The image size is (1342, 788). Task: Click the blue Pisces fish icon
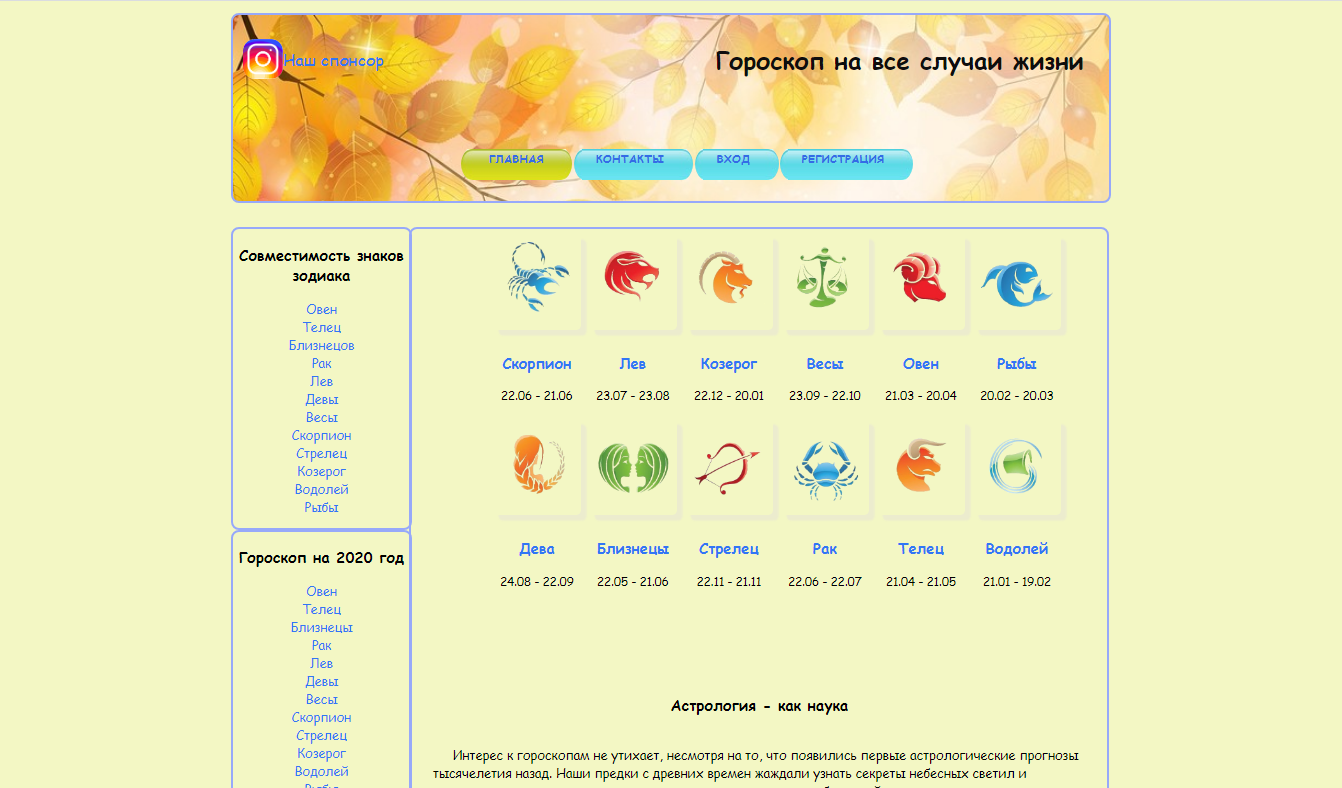click(1016, 282)
